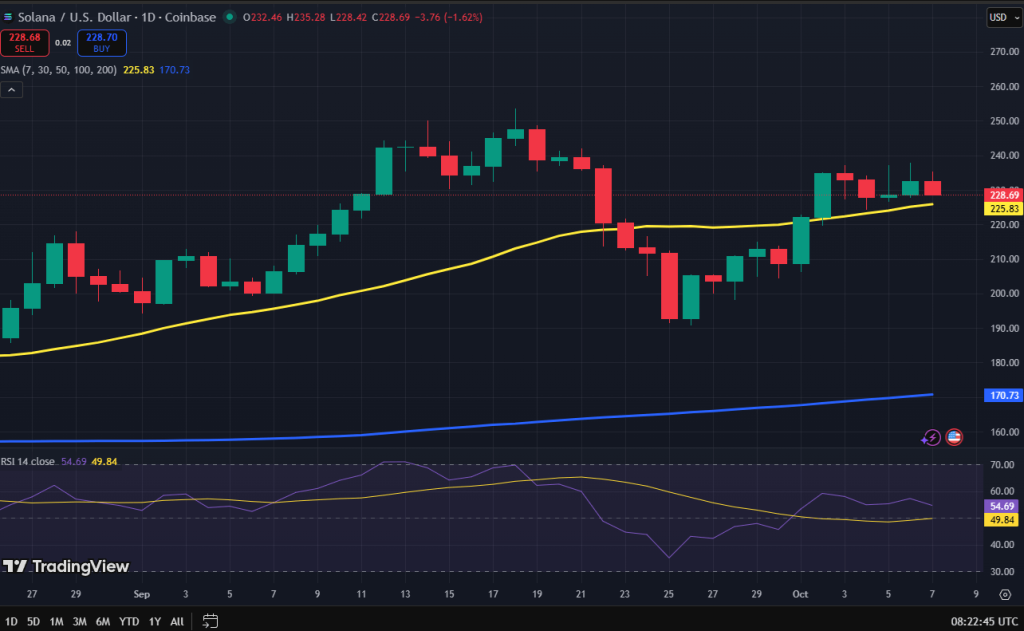Click the 08:22:45 UTC timezone clock
This screenshot has height=631, width=1024.
click(984, 621)
